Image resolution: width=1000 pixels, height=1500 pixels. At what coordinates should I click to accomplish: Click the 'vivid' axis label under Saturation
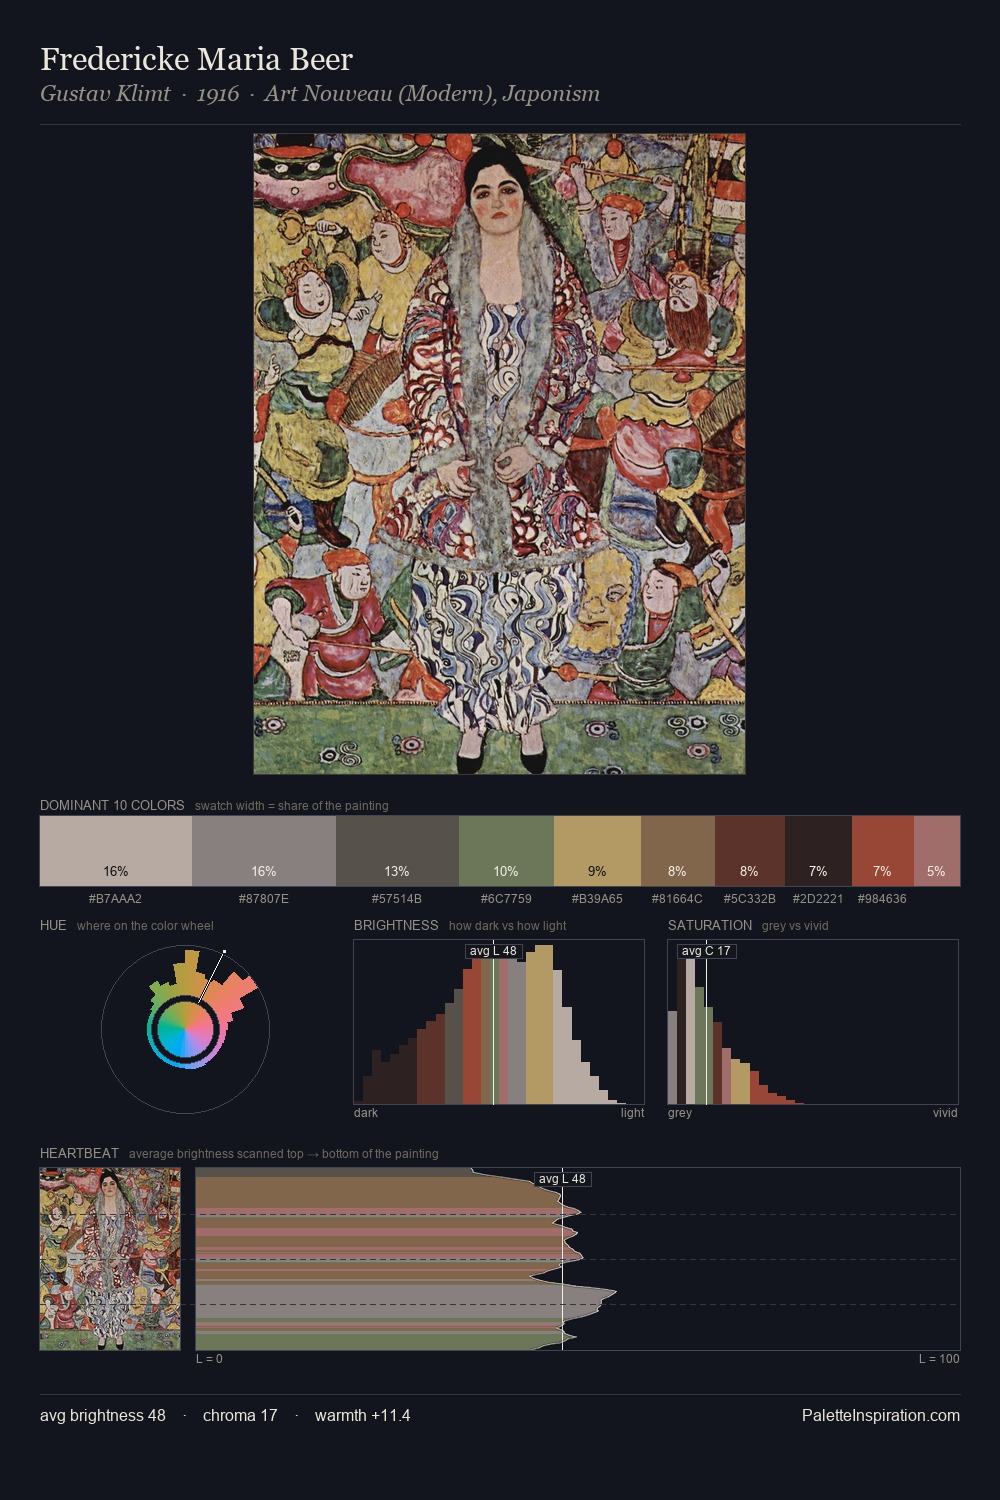pyautogui.click(x=945, y=1113)
